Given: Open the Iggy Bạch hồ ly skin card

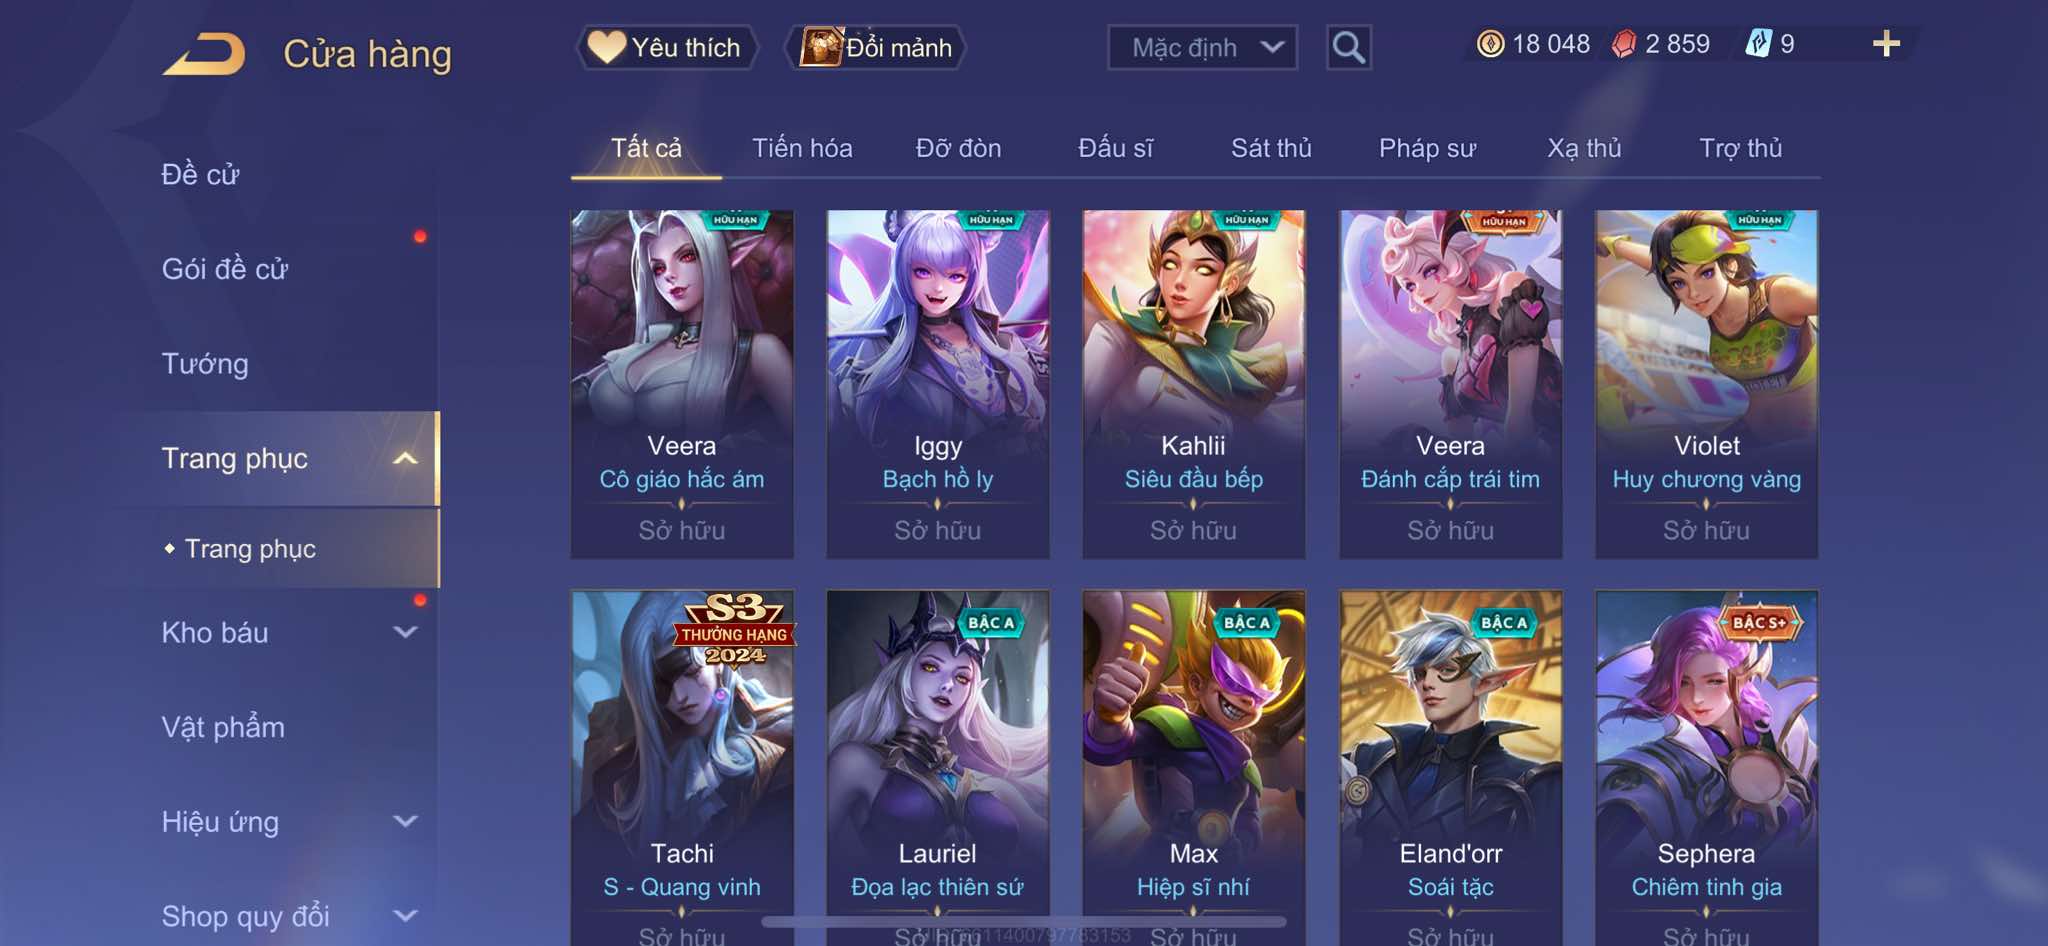Looking at the screenshot, I should (x=938, y=384).
